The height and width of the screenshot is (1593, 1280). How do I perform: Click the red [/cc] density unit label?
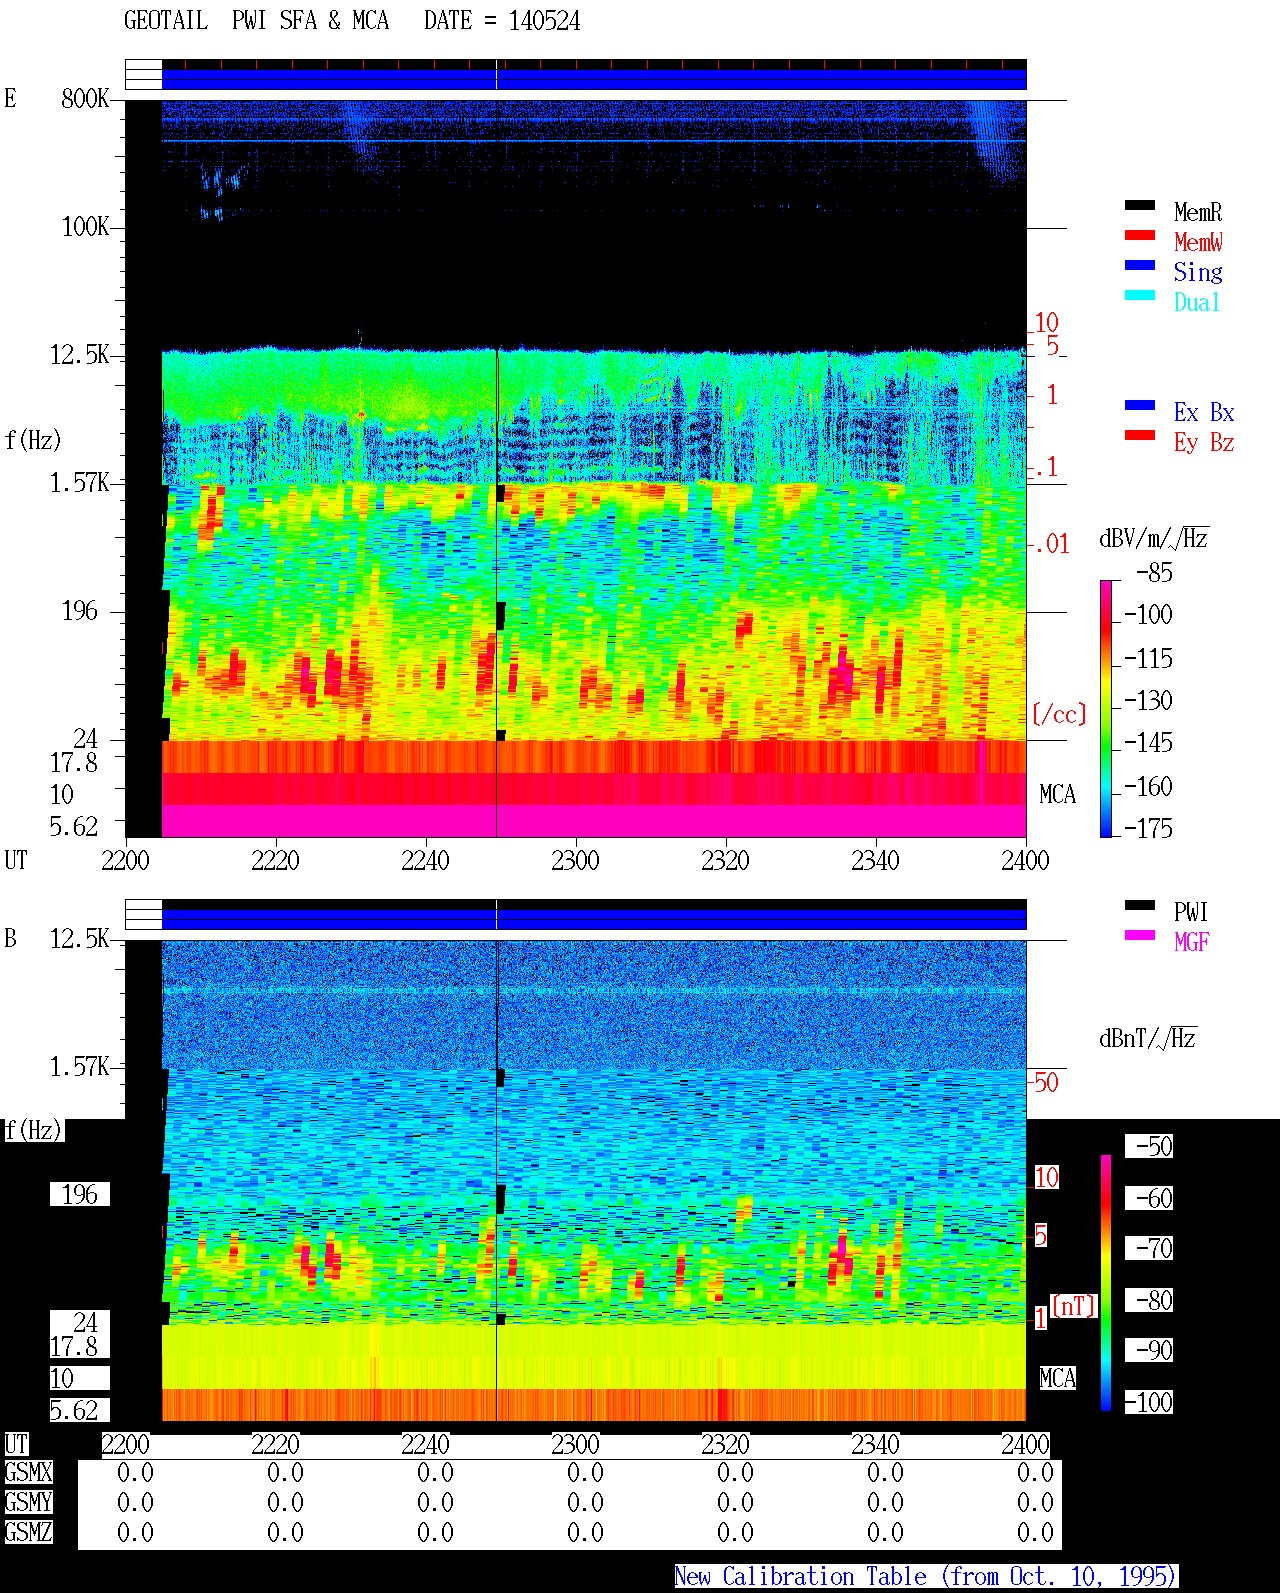(x=1059, y=714)
